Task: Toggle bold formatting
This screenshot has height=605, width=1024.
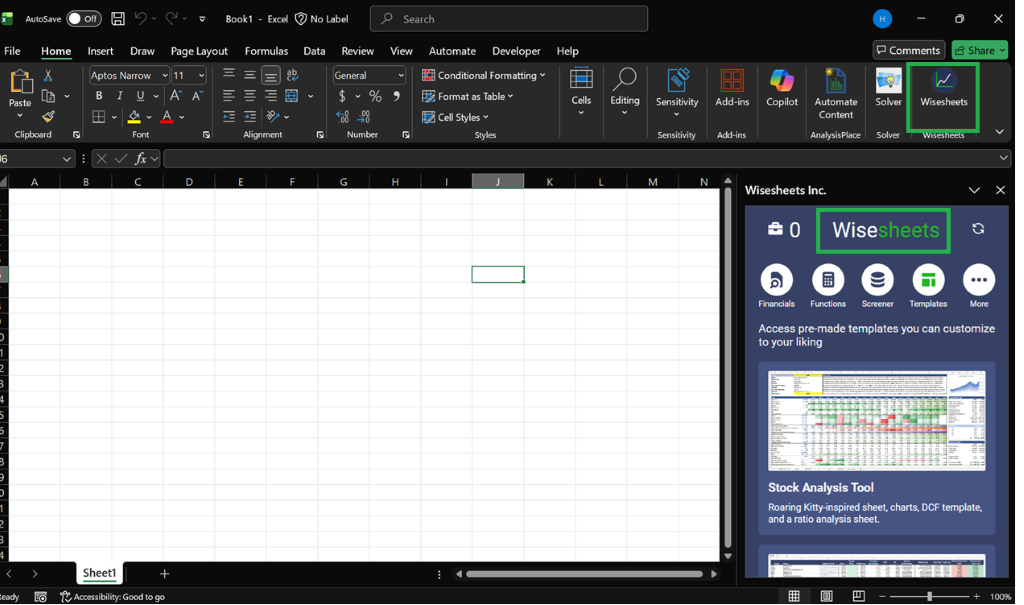Action: (99, 97)
